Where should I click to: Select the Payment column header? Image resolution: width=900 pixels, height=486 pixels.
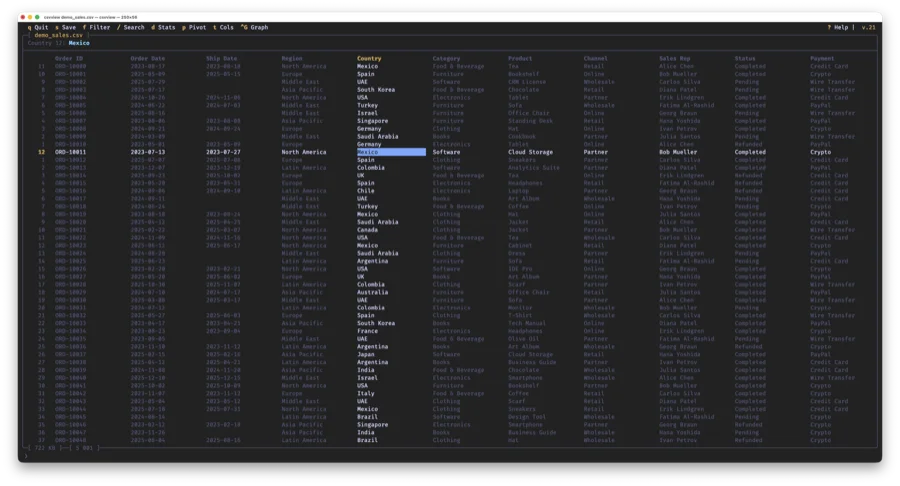(823, 58)
